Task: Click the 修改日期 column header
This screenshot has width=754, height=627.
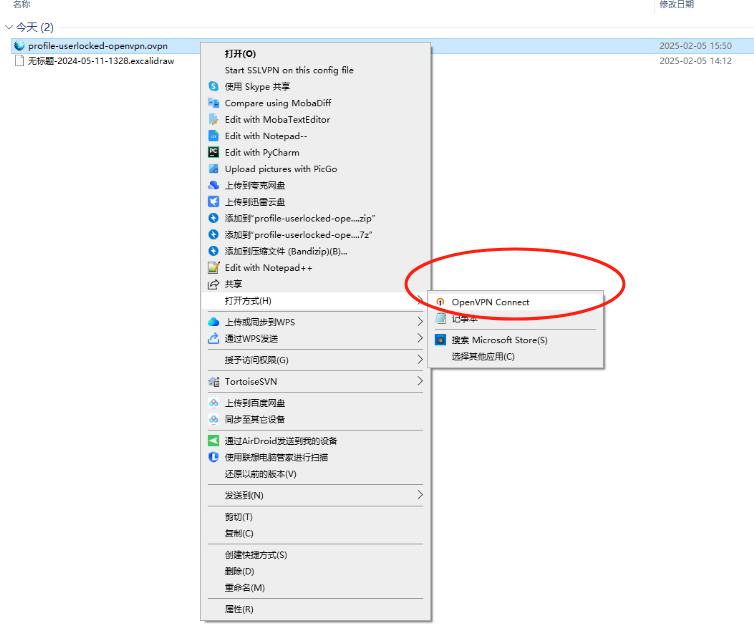Action: click(677, 4)
